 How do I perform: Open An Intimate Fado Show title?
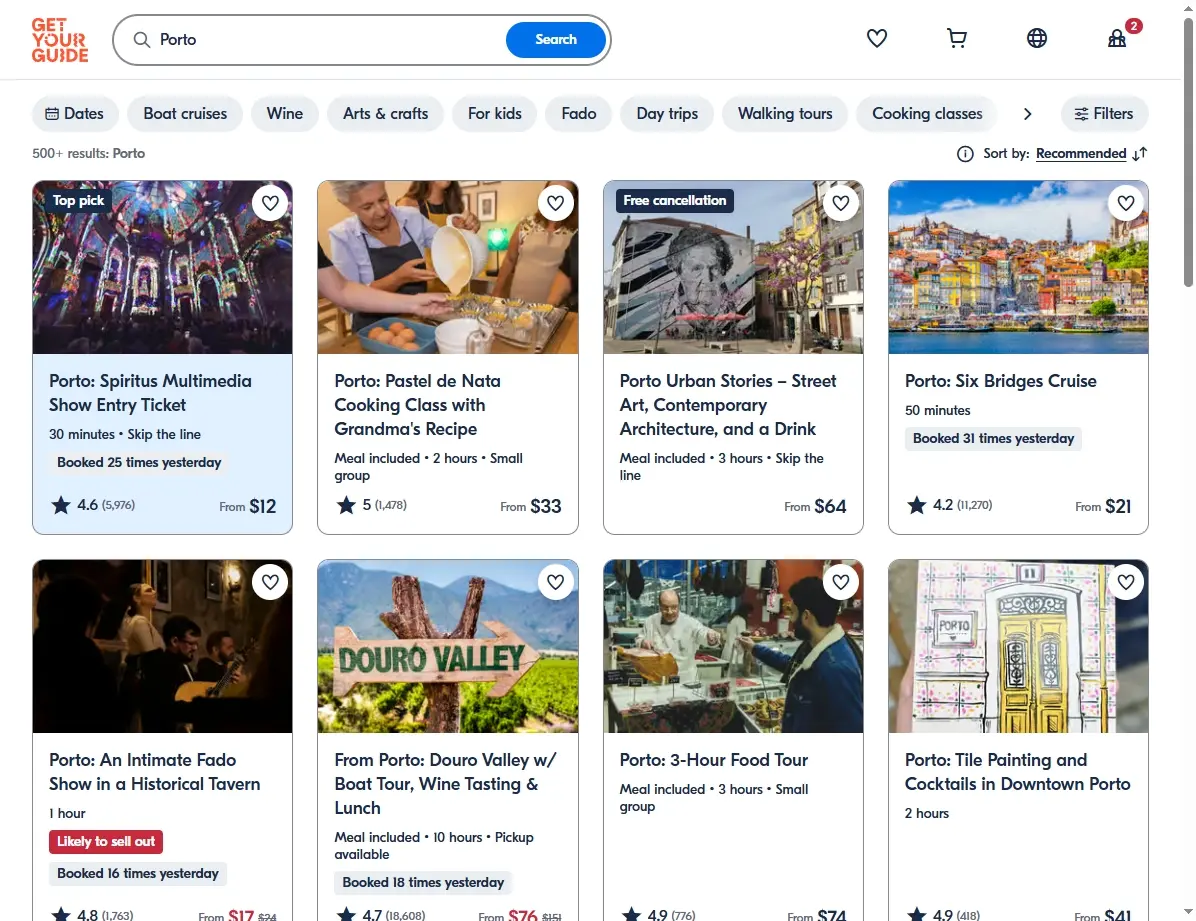[x=155, y=772]
